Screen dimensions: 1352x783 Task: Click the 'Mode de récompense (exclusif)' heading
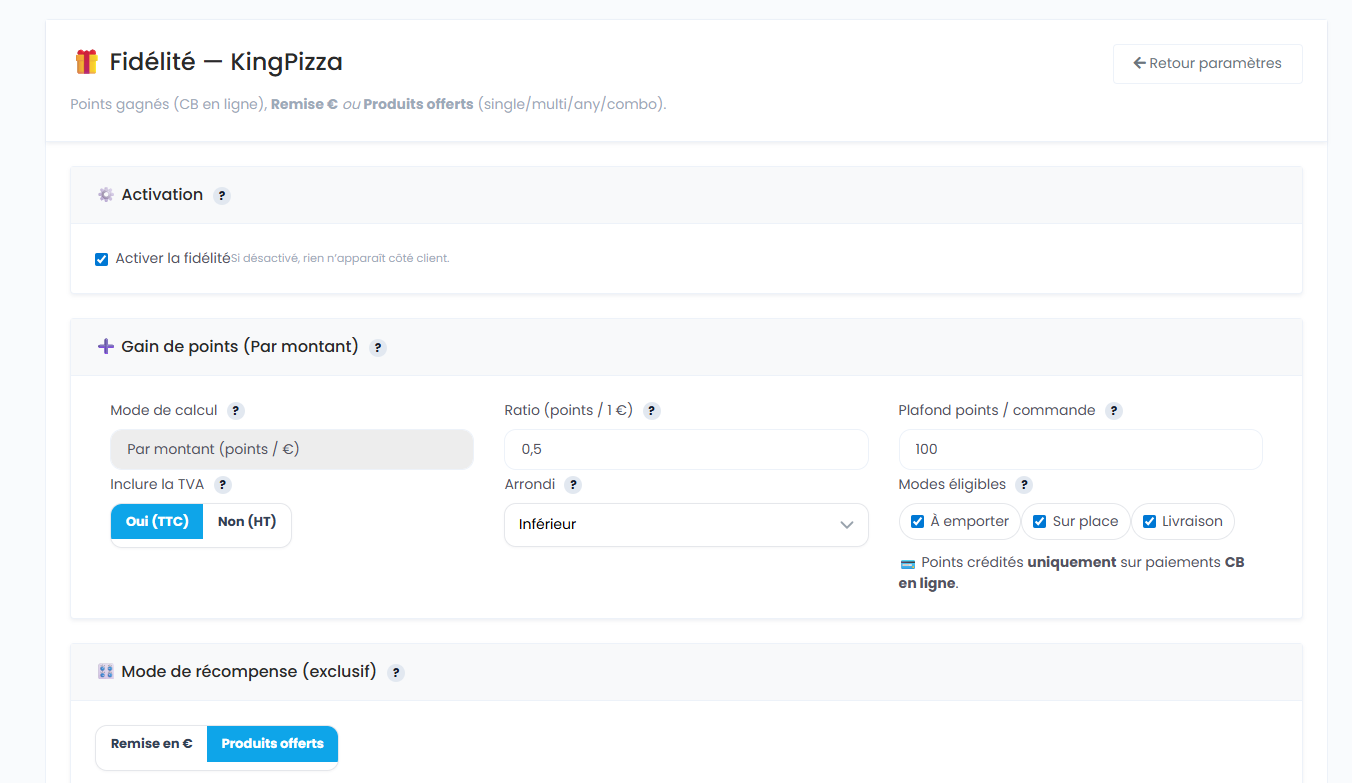coord(249,672)
